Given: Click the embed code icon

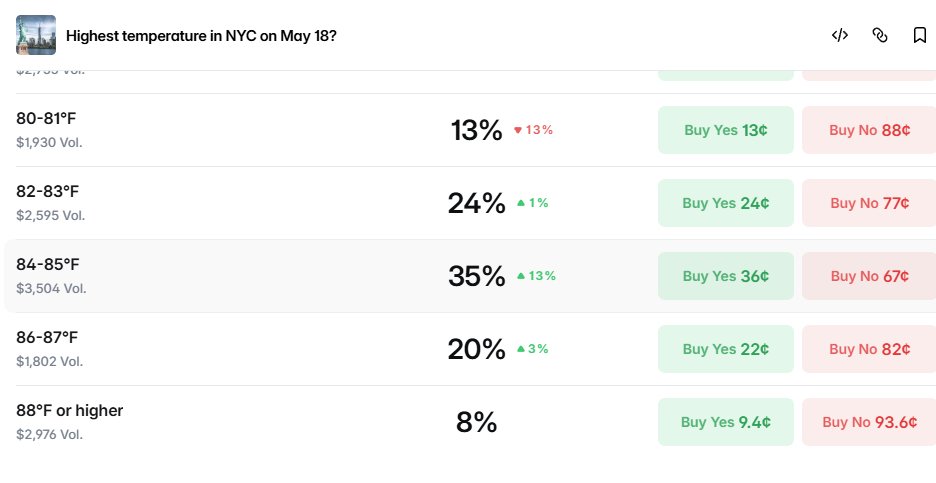Looking at the screenshot, I should 840,35.
